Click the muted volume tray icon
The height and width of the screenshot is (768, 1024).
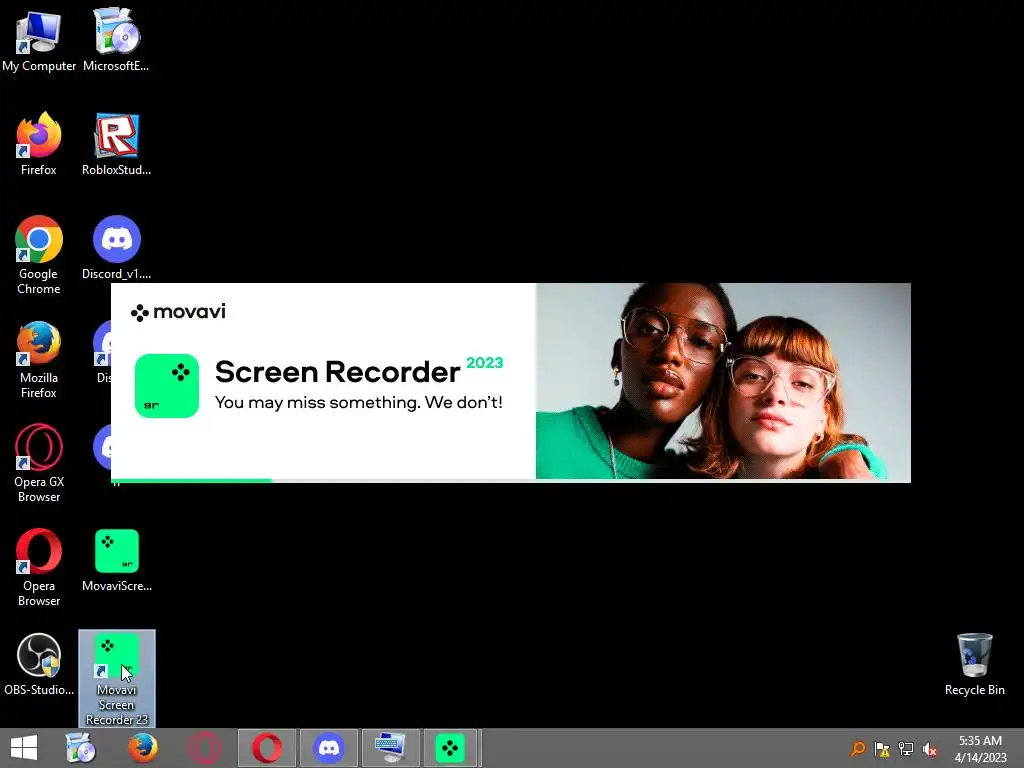click(x=929, y=748)
